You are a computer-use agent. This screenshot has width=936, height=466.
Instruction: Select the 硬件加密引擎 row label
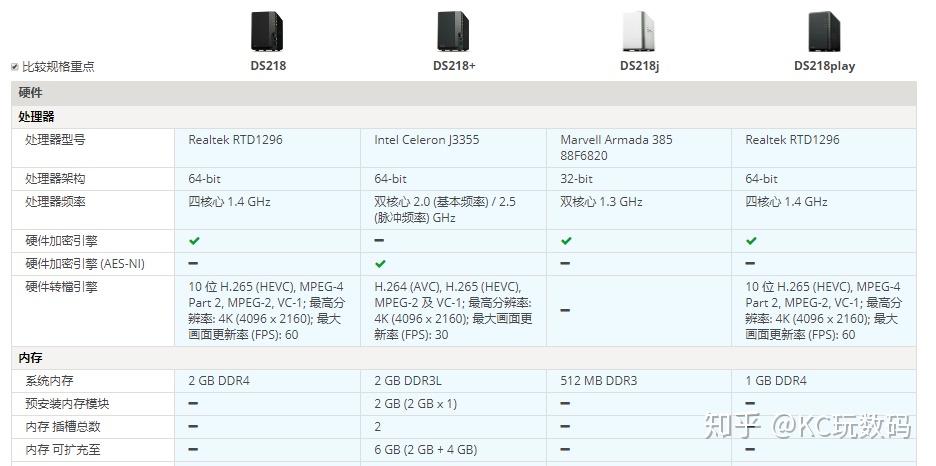pyautogui.click(x=61, y=241)
